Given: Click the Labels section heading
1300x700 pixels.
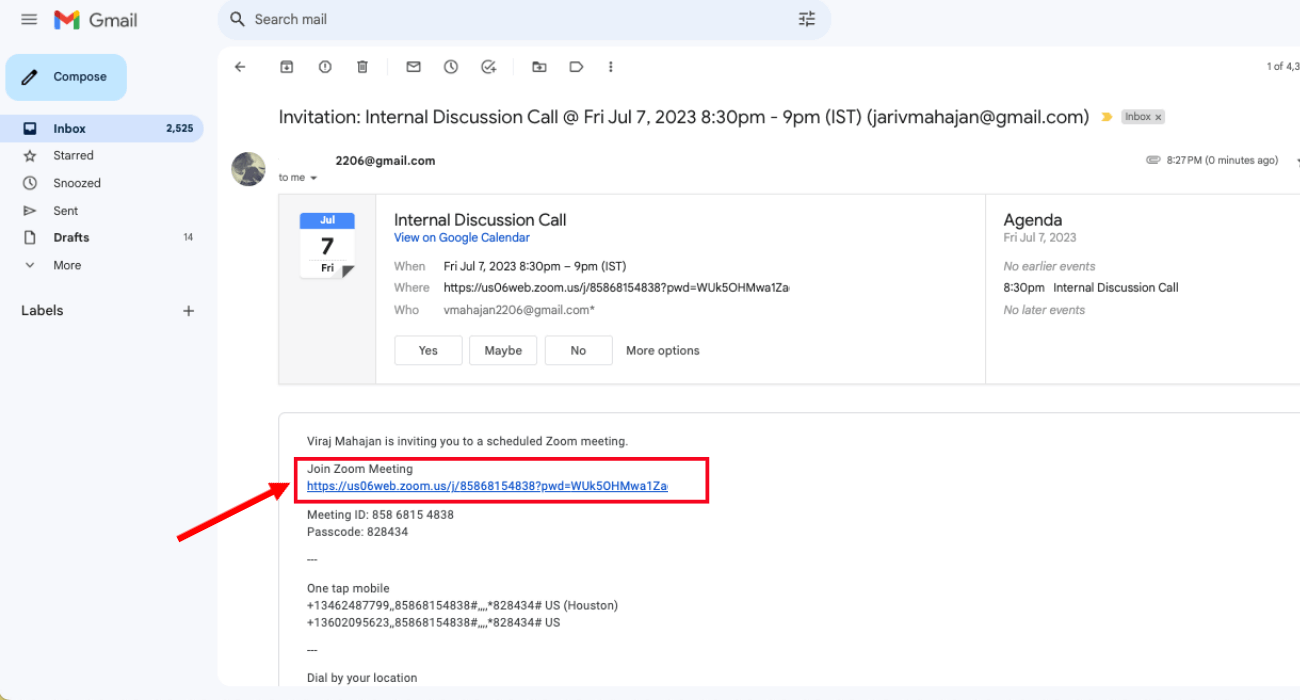Looking at the screenshot, I should pos(42,311).
